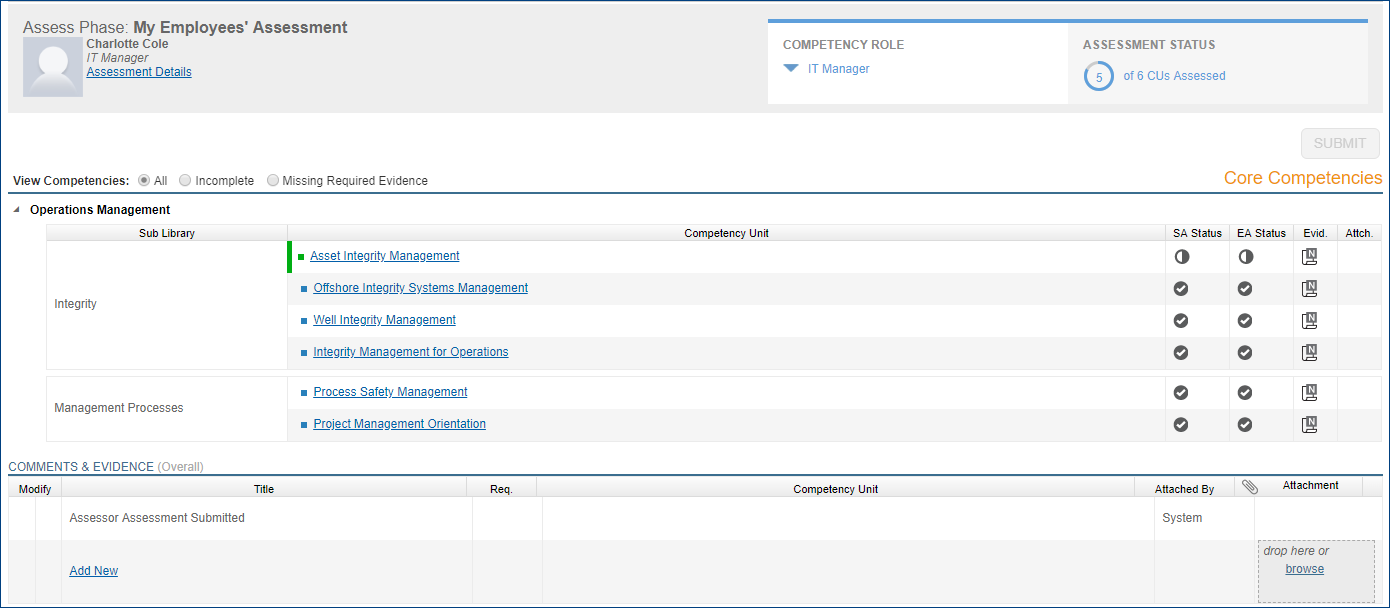Click the browse attachment link
This screenshot has width=1390, height=608.
[x=1305, y=569]
